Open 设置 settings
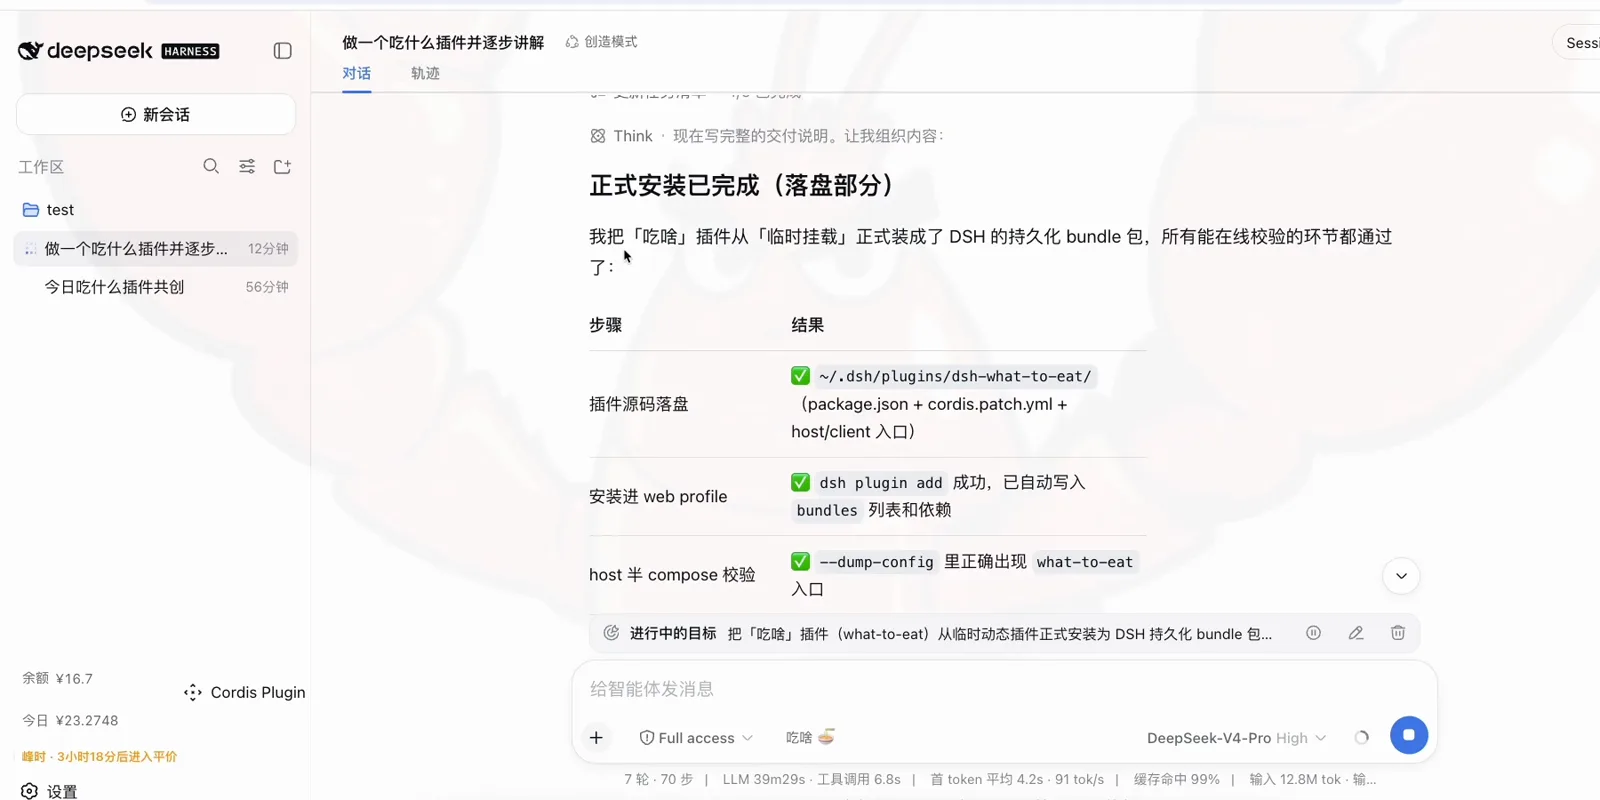The width and height of the screenshot is (1600, 800). click(49, 791)
